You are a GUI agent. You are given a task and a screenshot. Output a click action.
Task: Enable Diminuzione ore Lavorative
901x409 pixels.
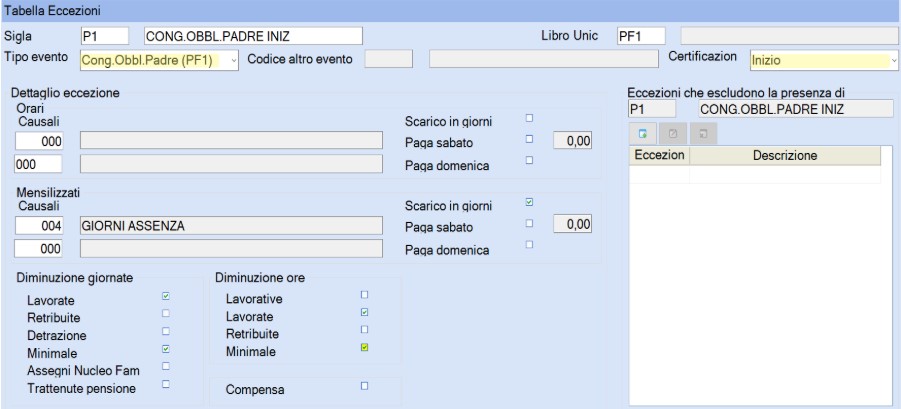coord(364,295)
